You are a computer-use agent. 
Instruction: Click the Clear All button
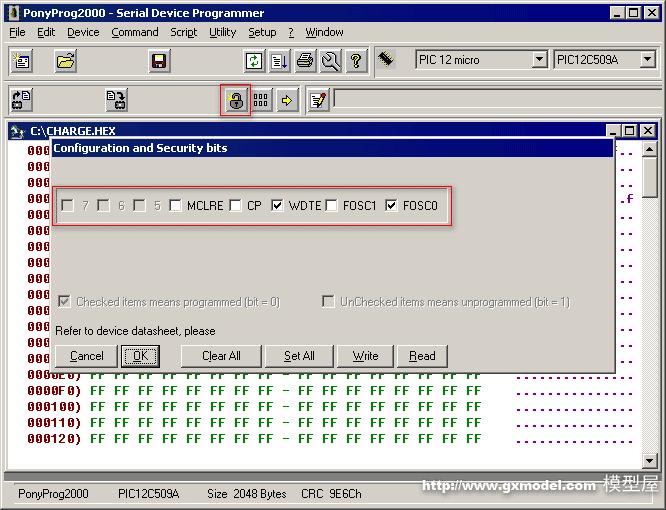coord(221,356)
